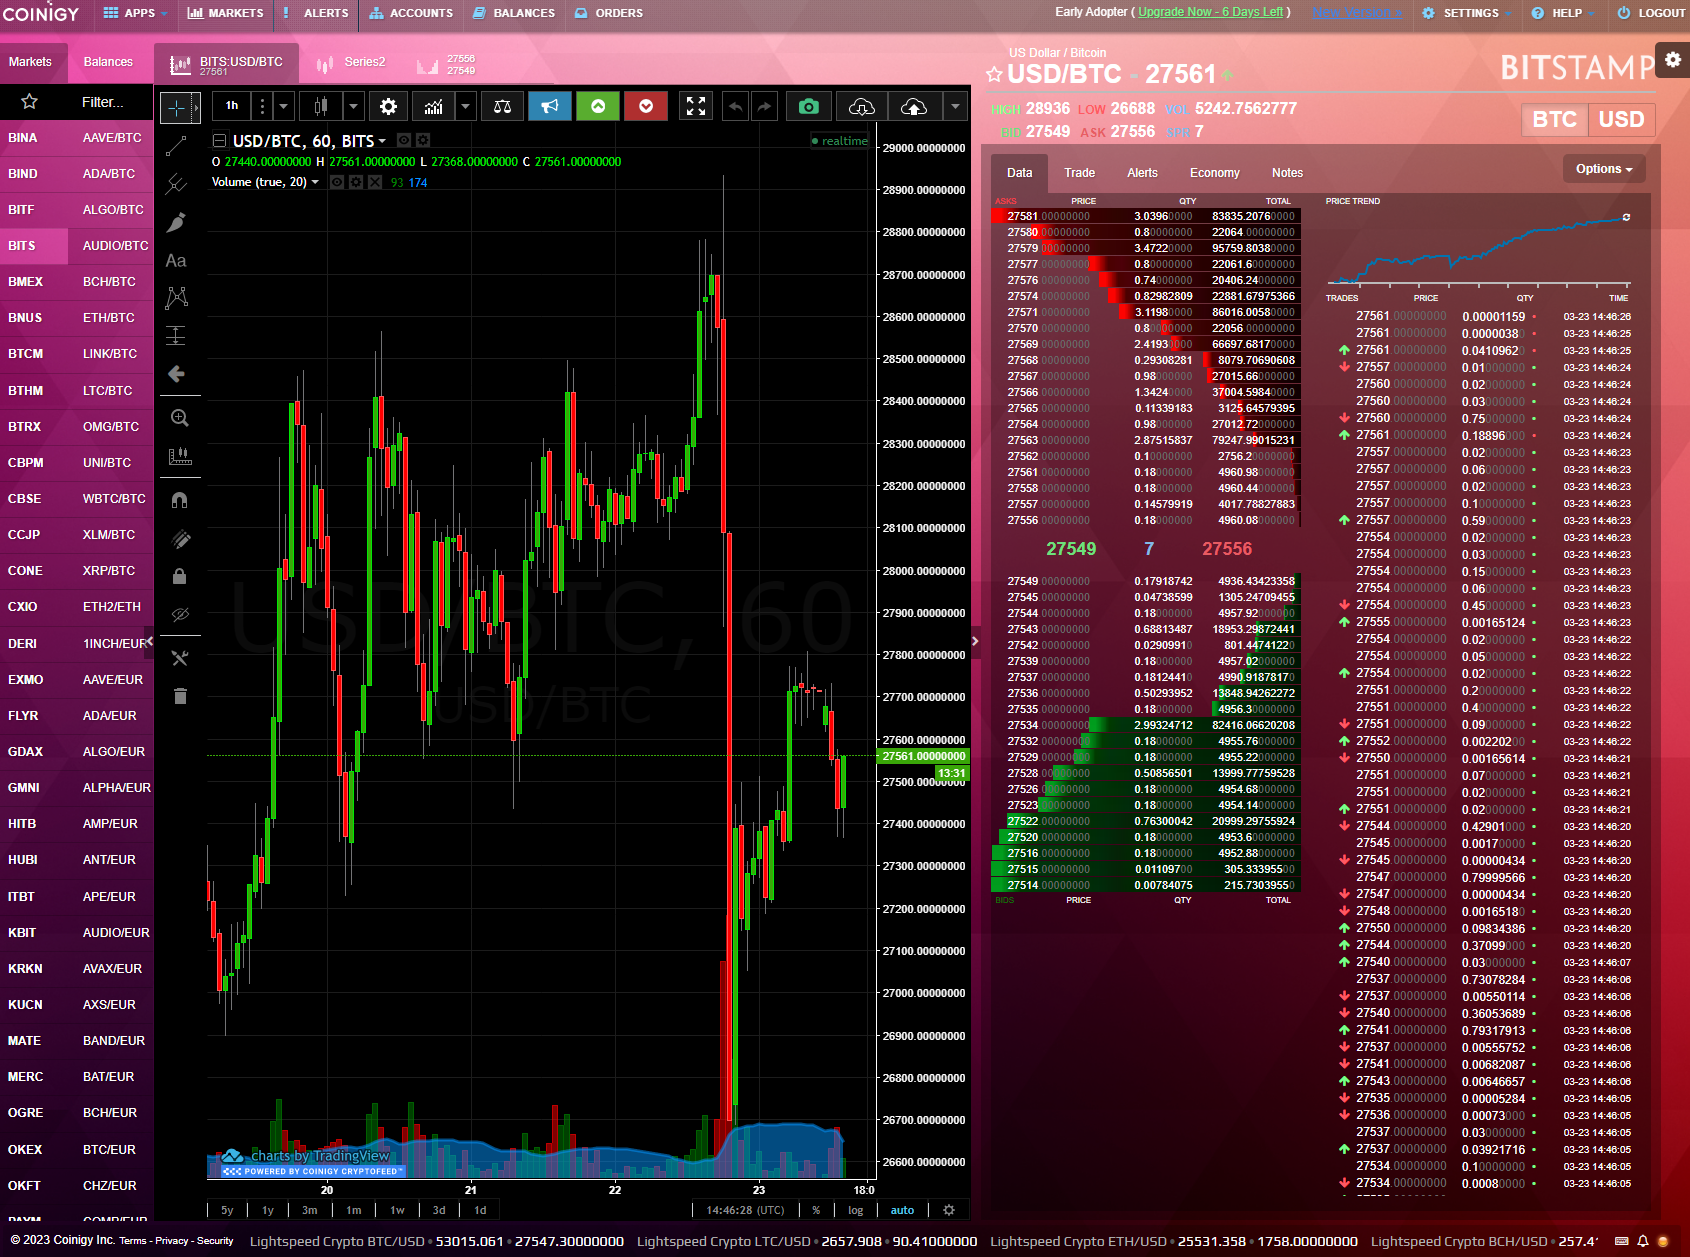Select the pitchfork drawing tool
The height and width of the screenshot is (1257, 1690).
[176, 184]
